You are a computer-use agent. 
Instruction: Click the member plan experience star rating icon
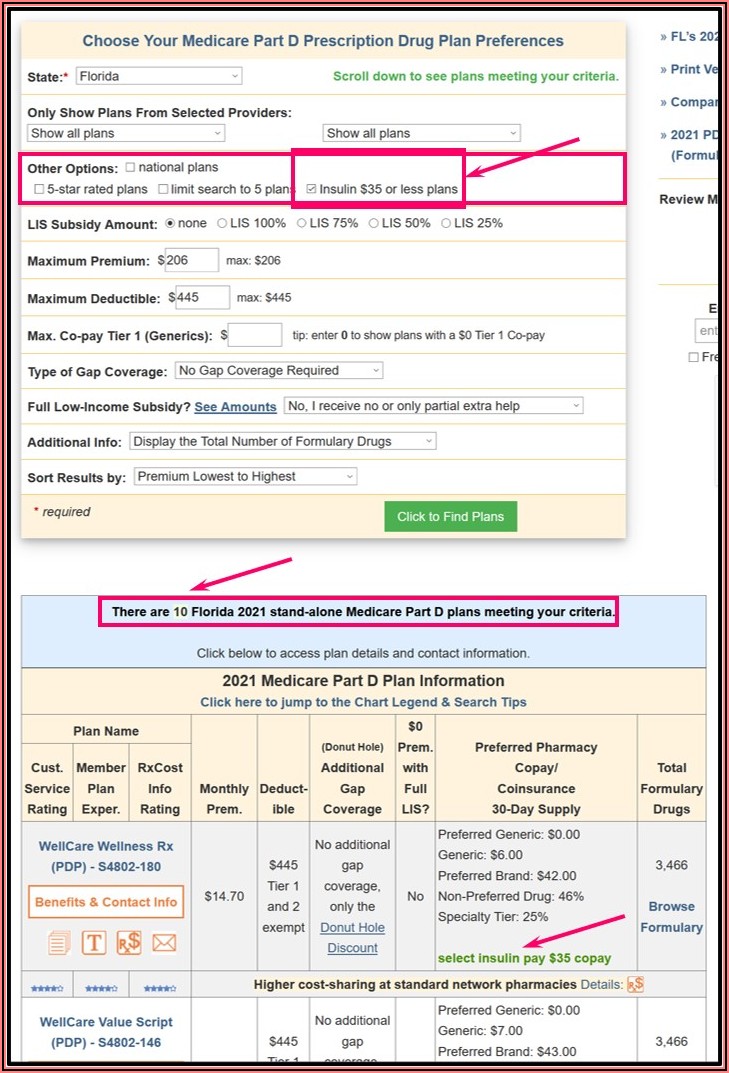point(101,988)
